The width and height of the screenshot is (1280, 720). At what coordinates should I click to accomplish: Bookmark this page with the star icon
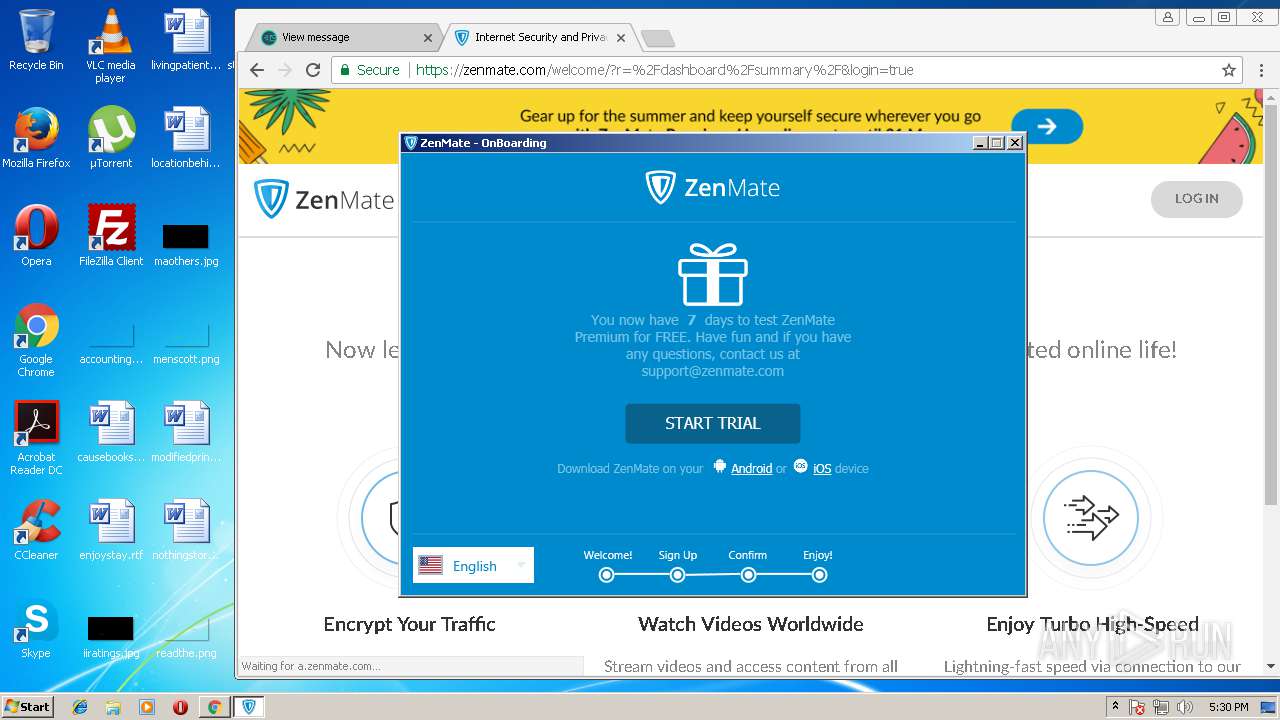(x=1229, y=70)
